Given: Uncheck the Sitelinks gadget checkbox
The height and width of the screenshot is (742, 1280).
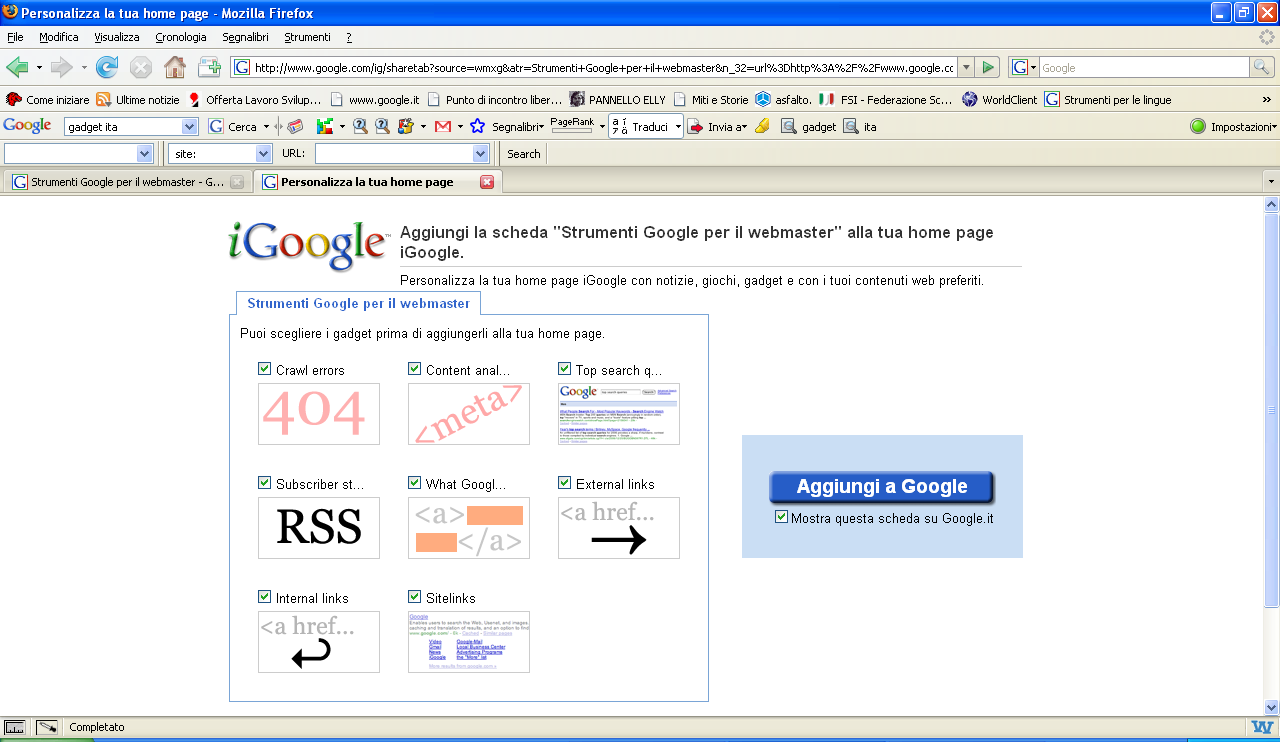Looking at the screenshot, I should pos(415,597).
